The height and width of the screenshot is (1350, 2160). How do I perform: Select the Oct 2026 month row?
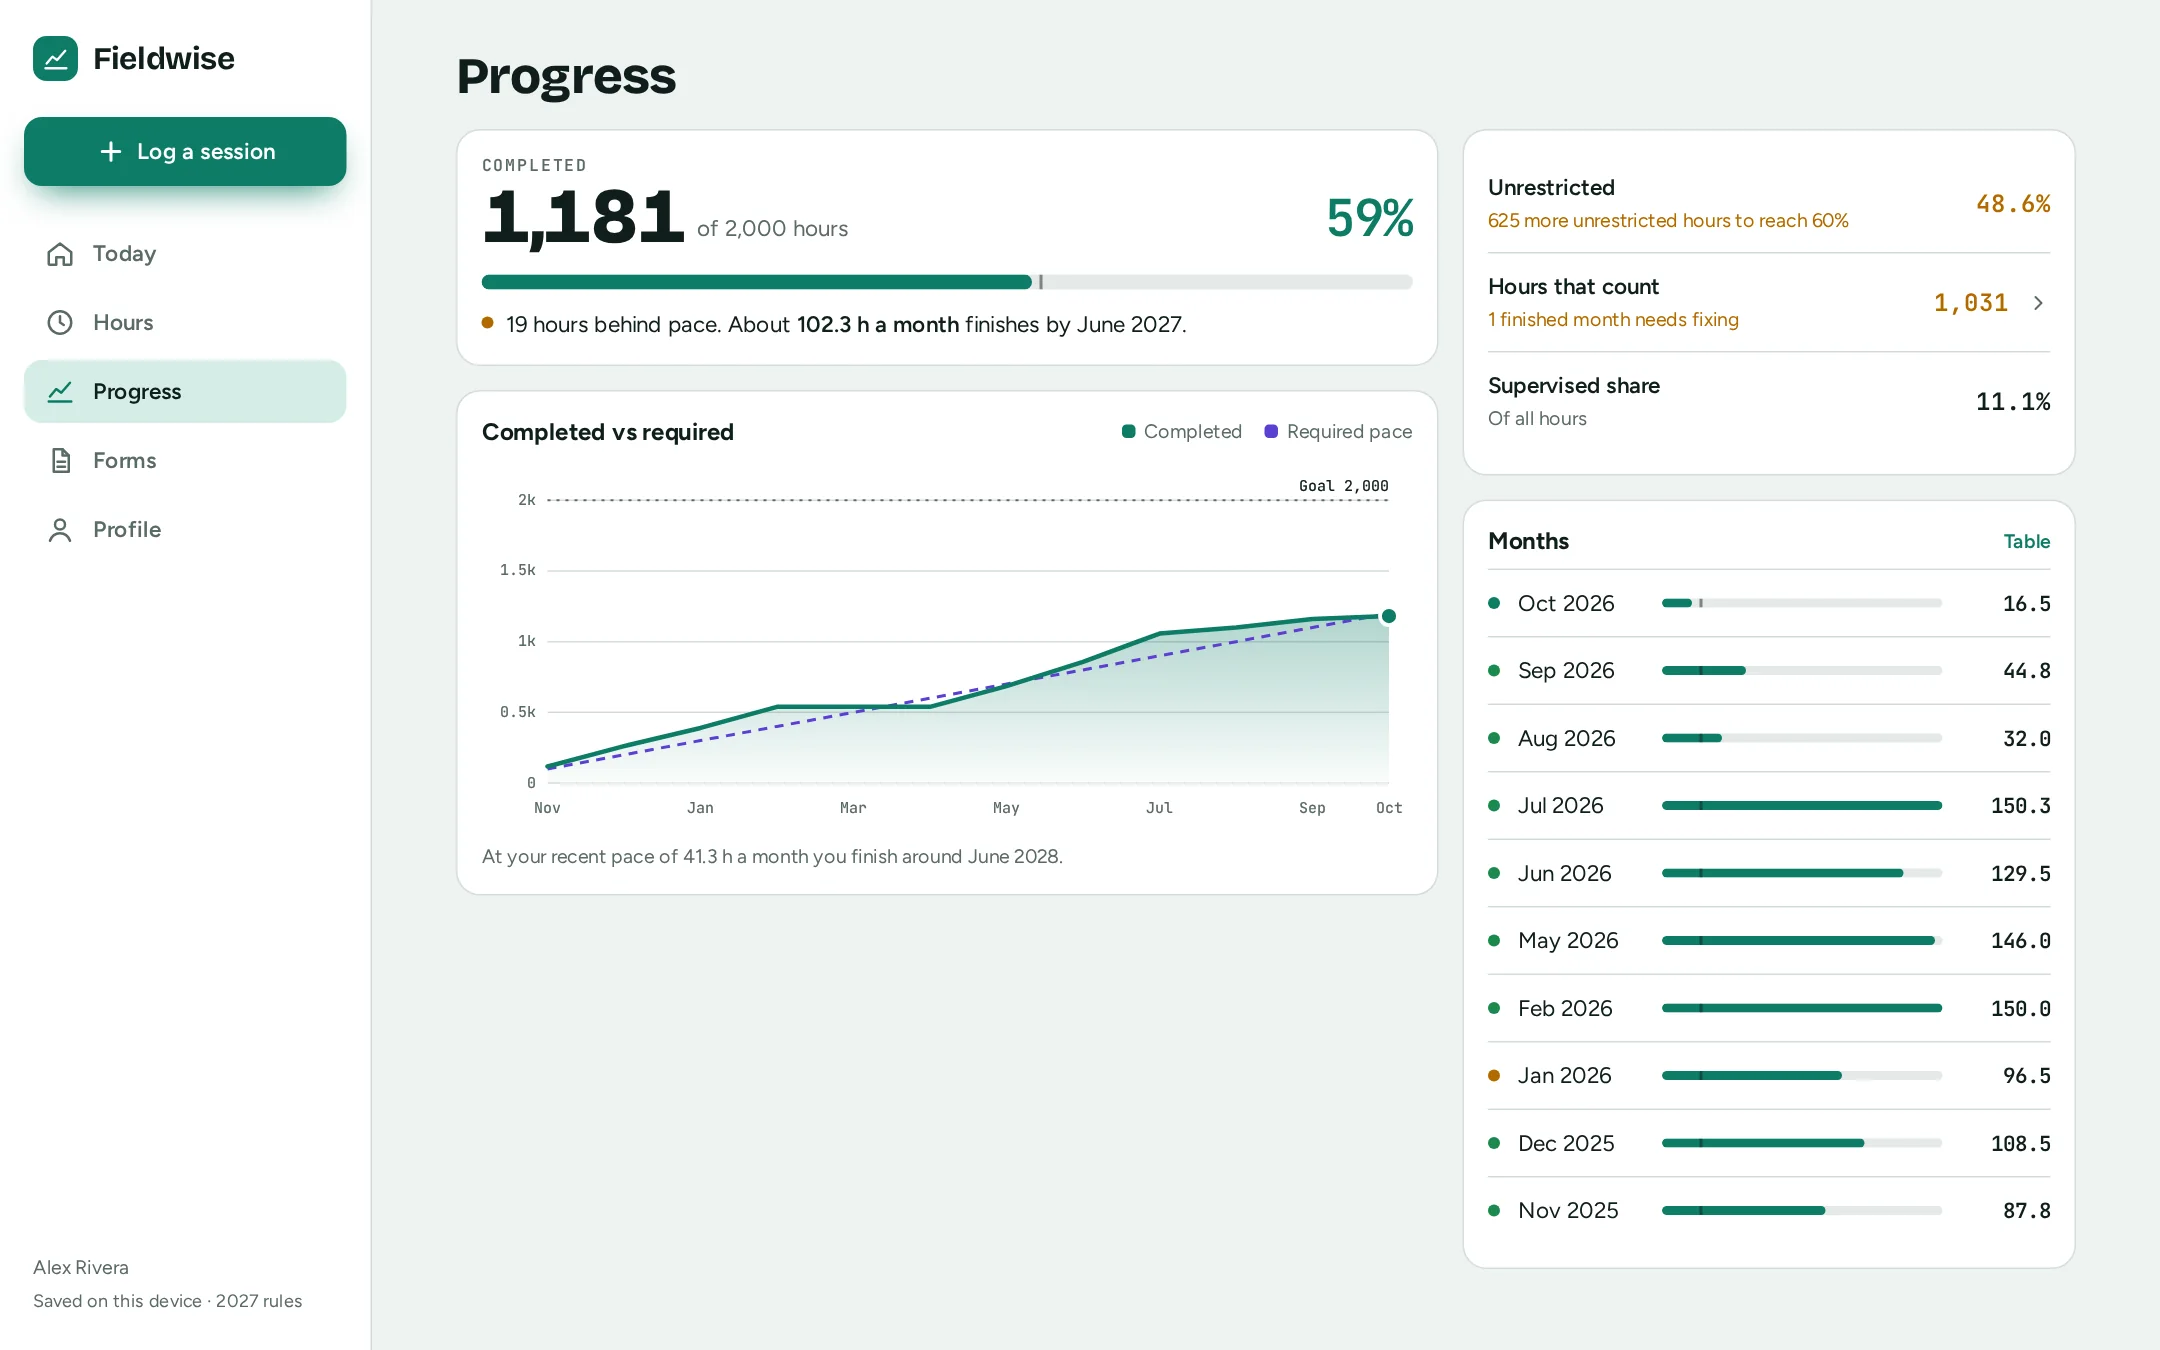tap(1768, 604)
